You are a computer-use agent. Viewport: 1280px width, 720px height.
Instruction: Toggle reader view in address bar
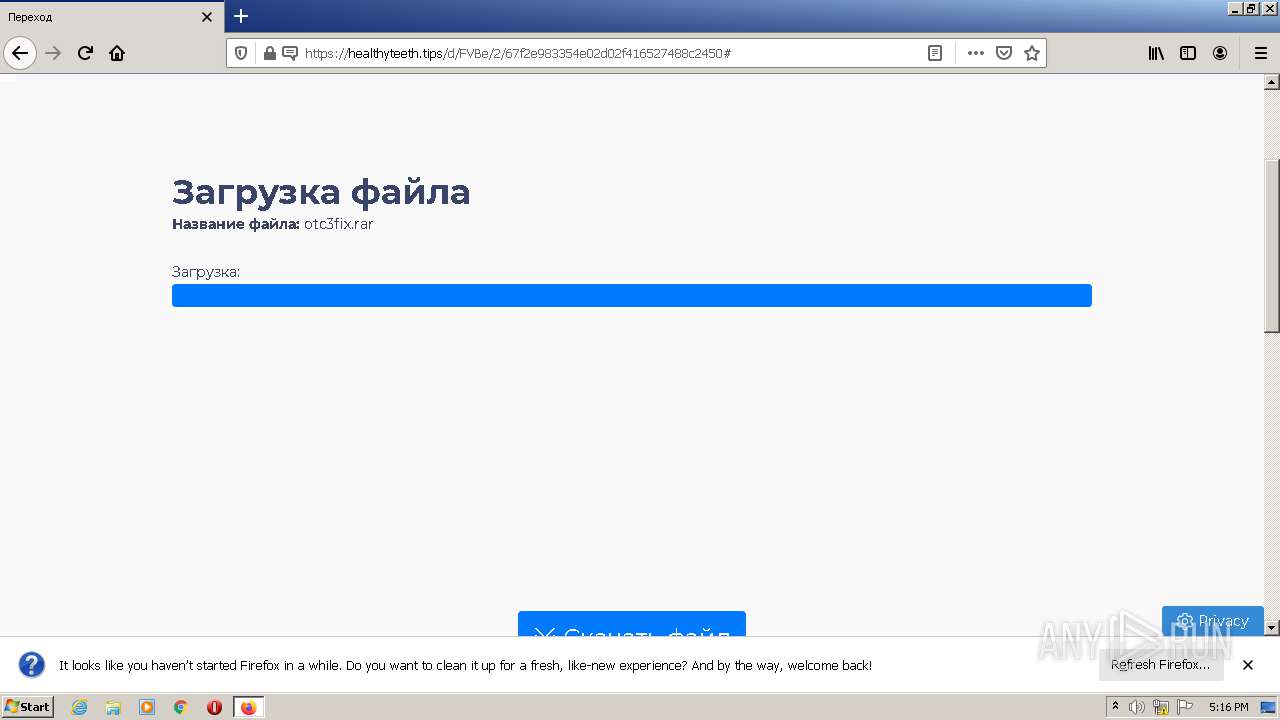pos(935,53)
